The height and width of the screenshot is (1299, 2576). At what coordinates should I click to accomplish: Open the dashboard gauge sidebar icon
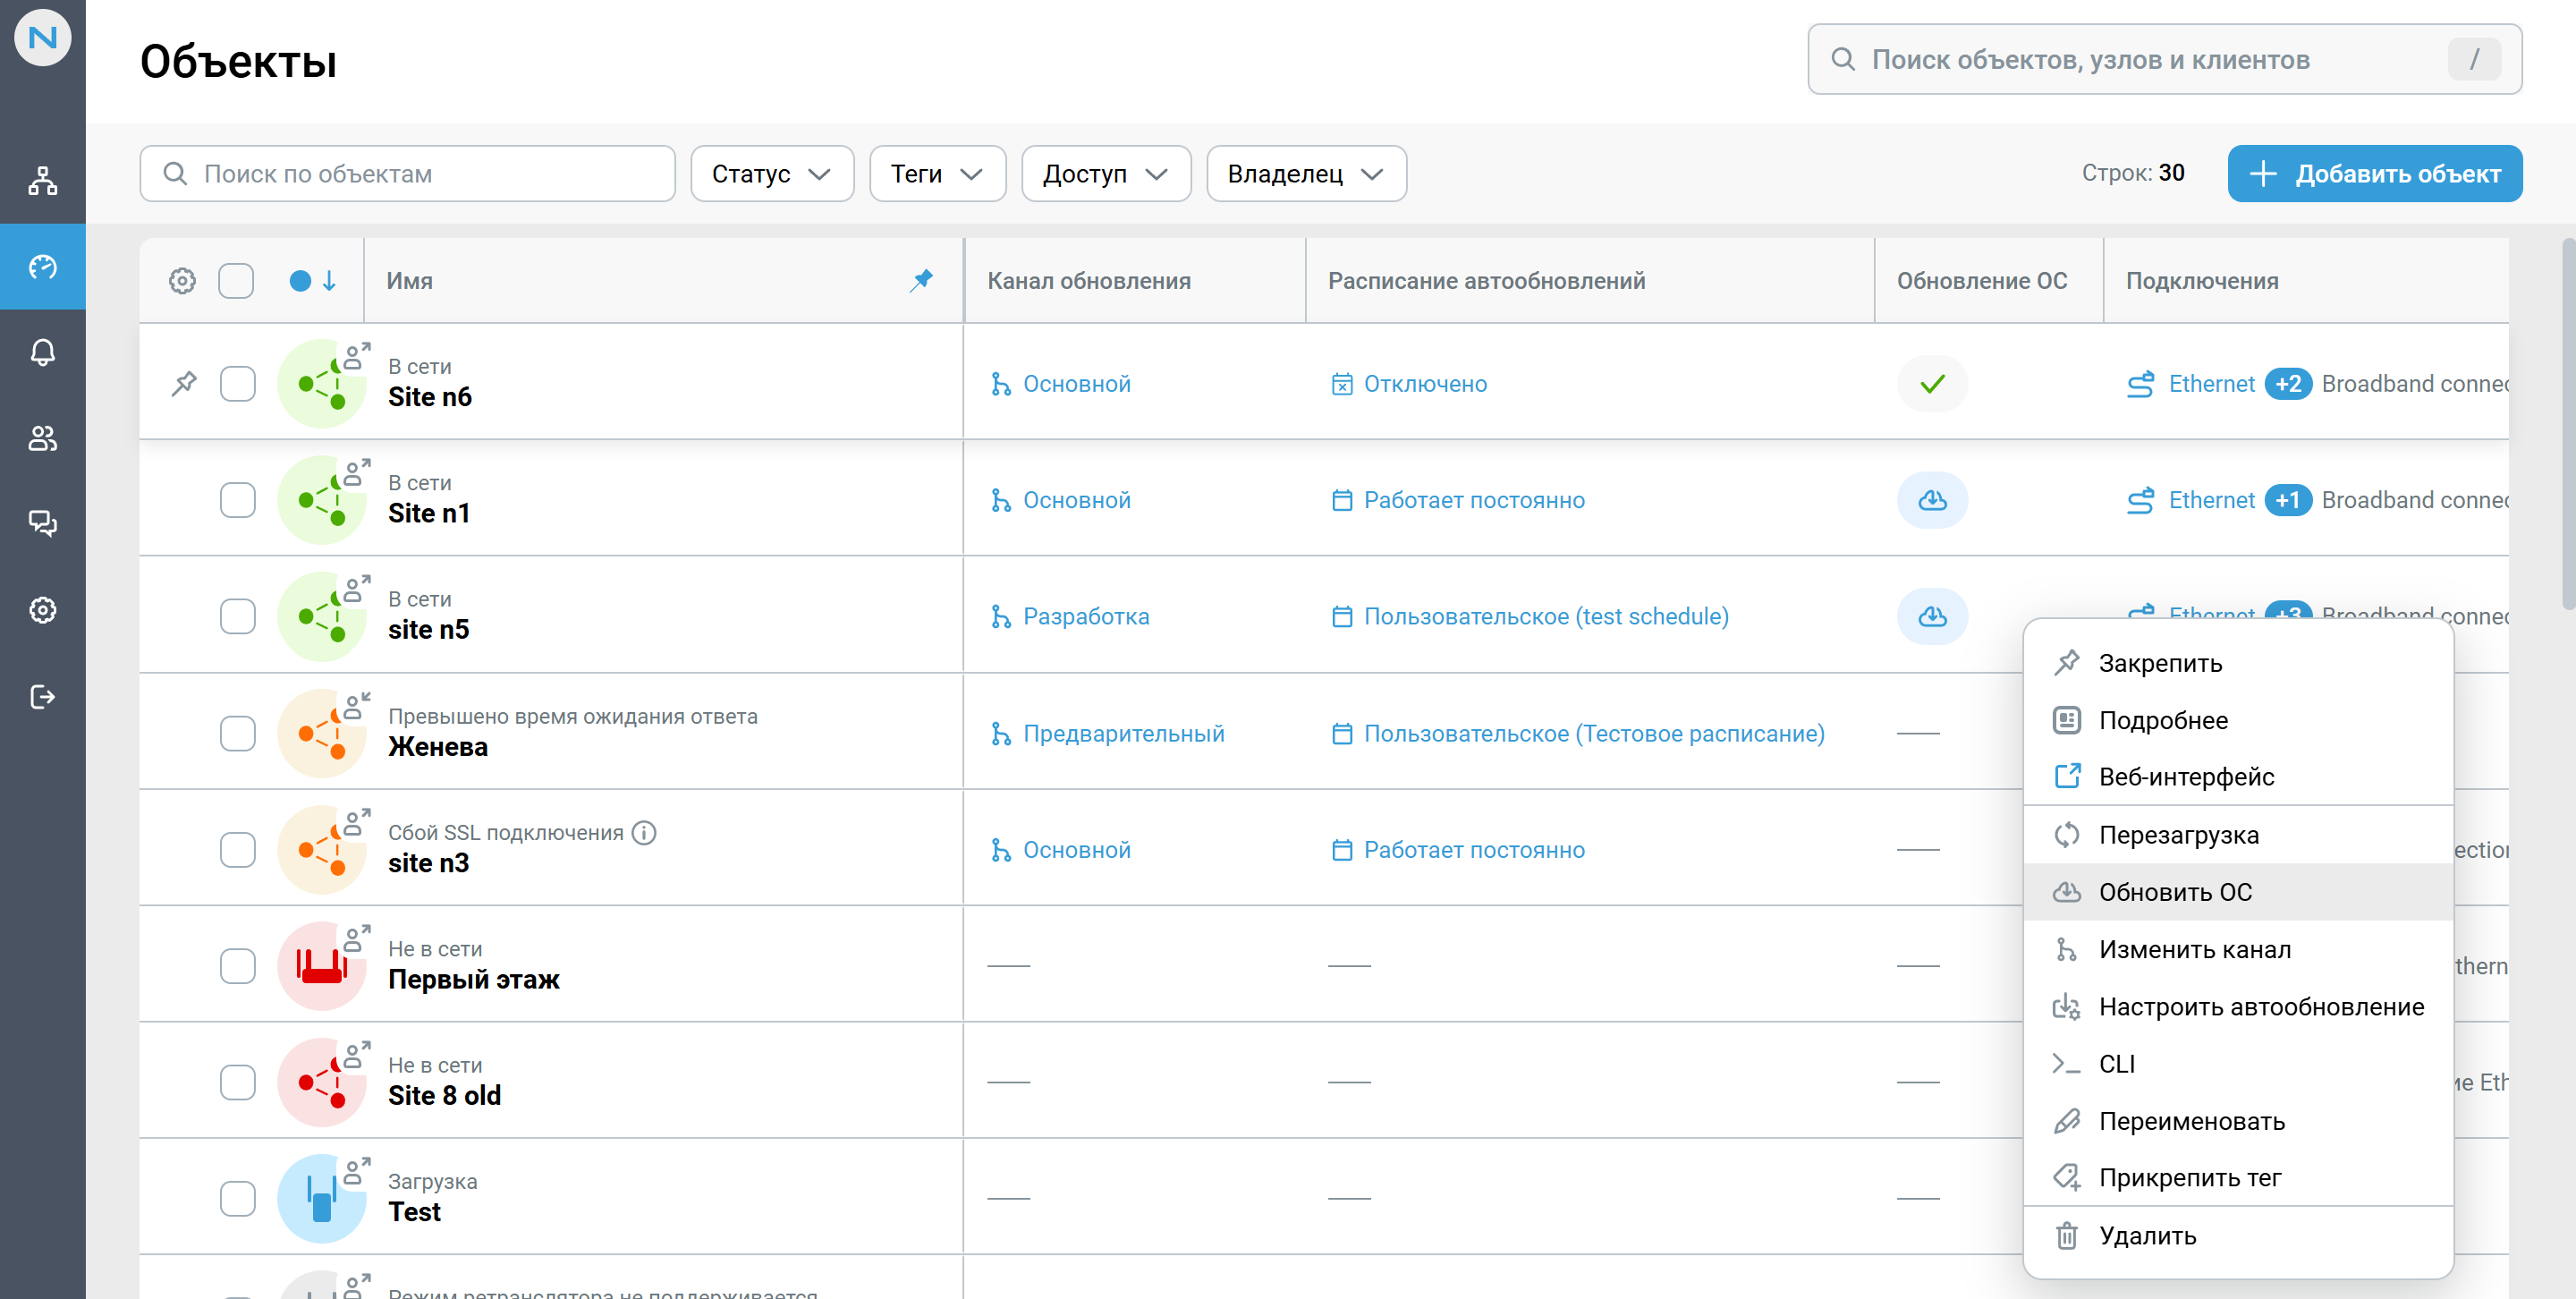pos(42,267)
